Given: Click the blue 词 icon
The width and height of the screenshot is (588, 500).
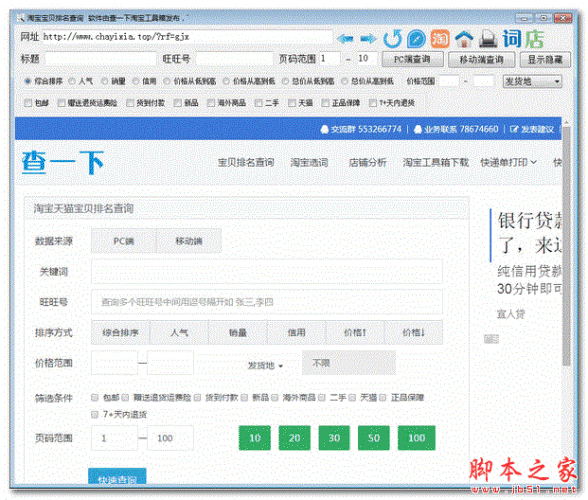Looking at the screenshot, I should tap(512, 38).
